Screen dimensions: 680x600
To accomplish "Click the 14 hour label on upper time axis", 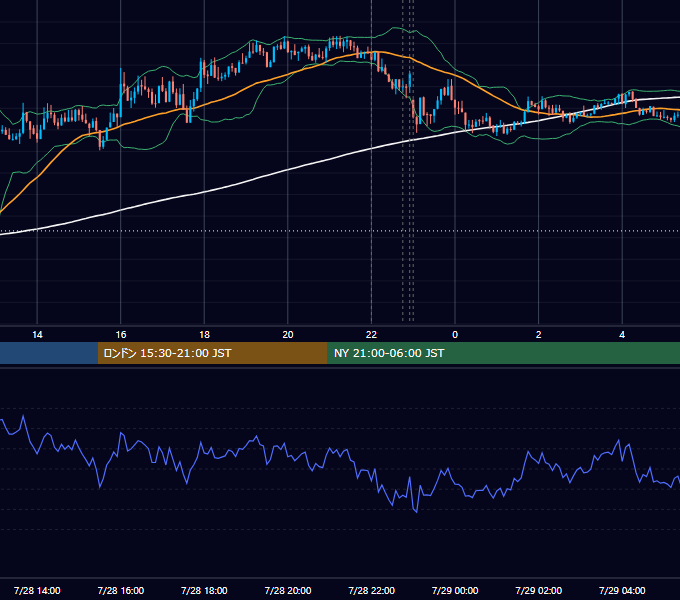I will (x=37, y=335).
